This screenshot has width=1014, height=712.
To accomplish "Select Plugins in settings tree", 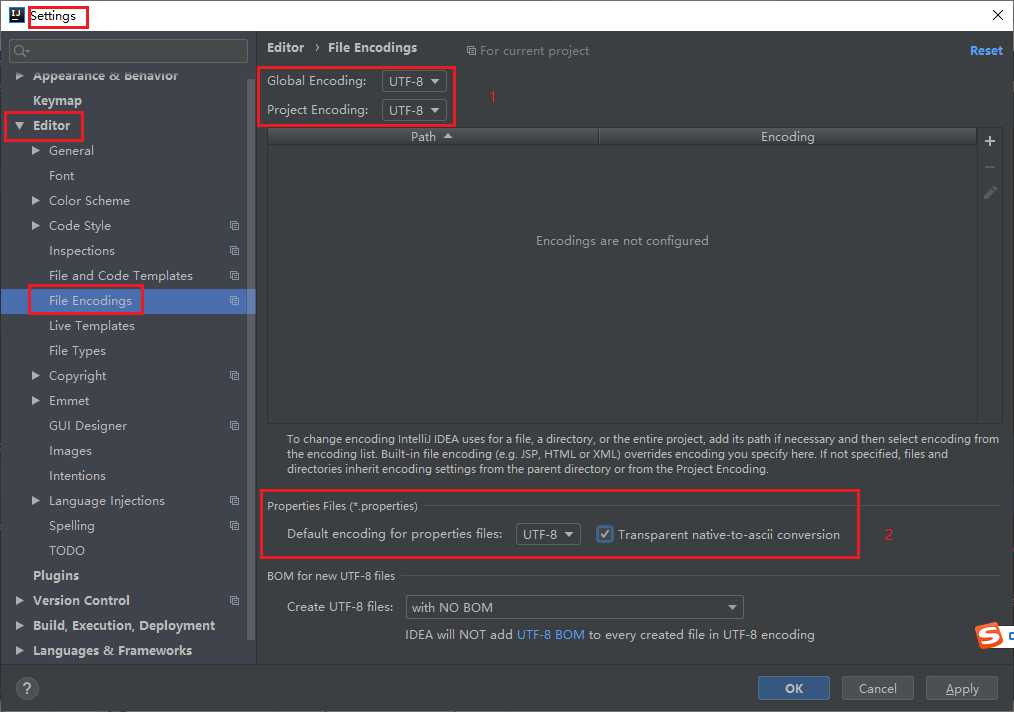I will click(56, 576).
